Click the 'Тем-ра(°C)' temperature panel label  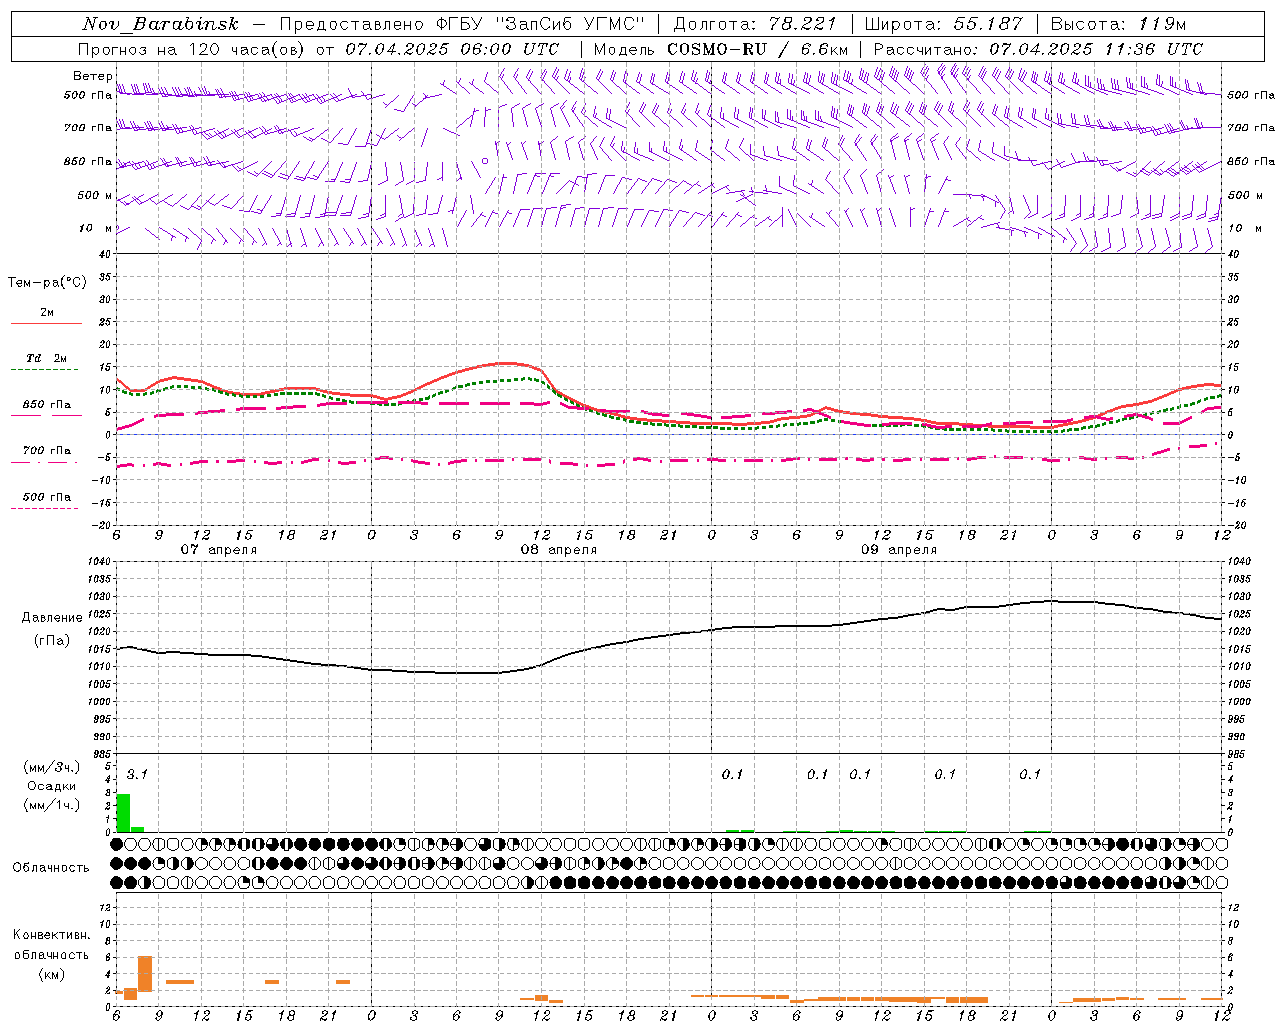click(47, 283)
